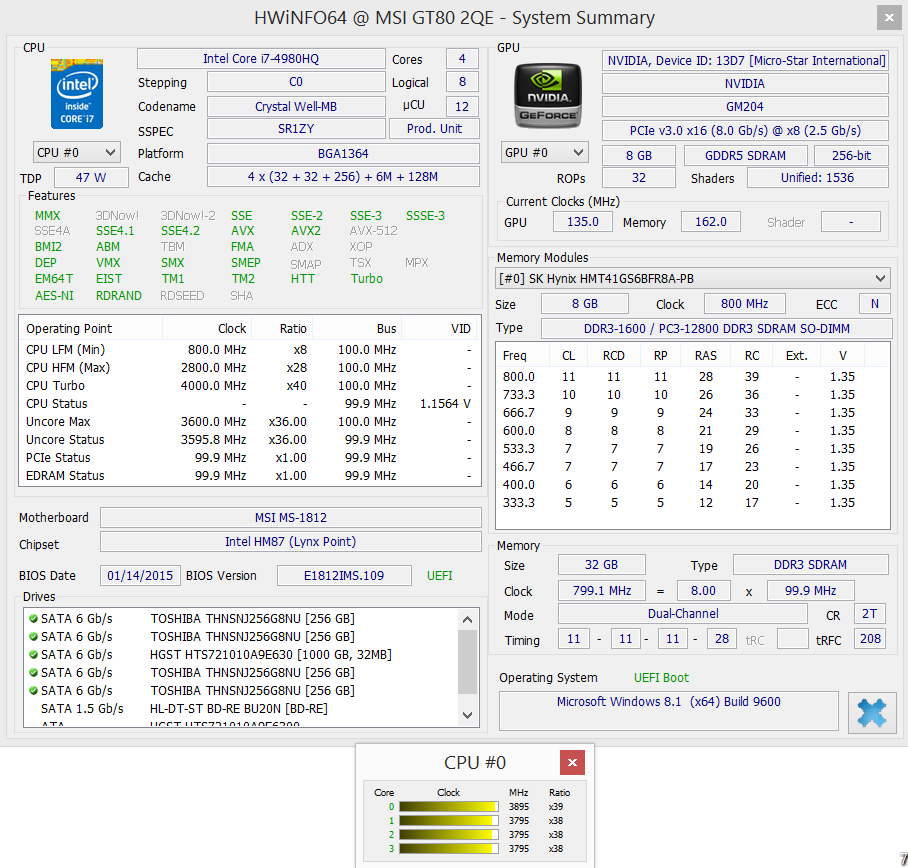Open the GPU #0 selector dropdown

pyautogui.click(x=544, y=153)
